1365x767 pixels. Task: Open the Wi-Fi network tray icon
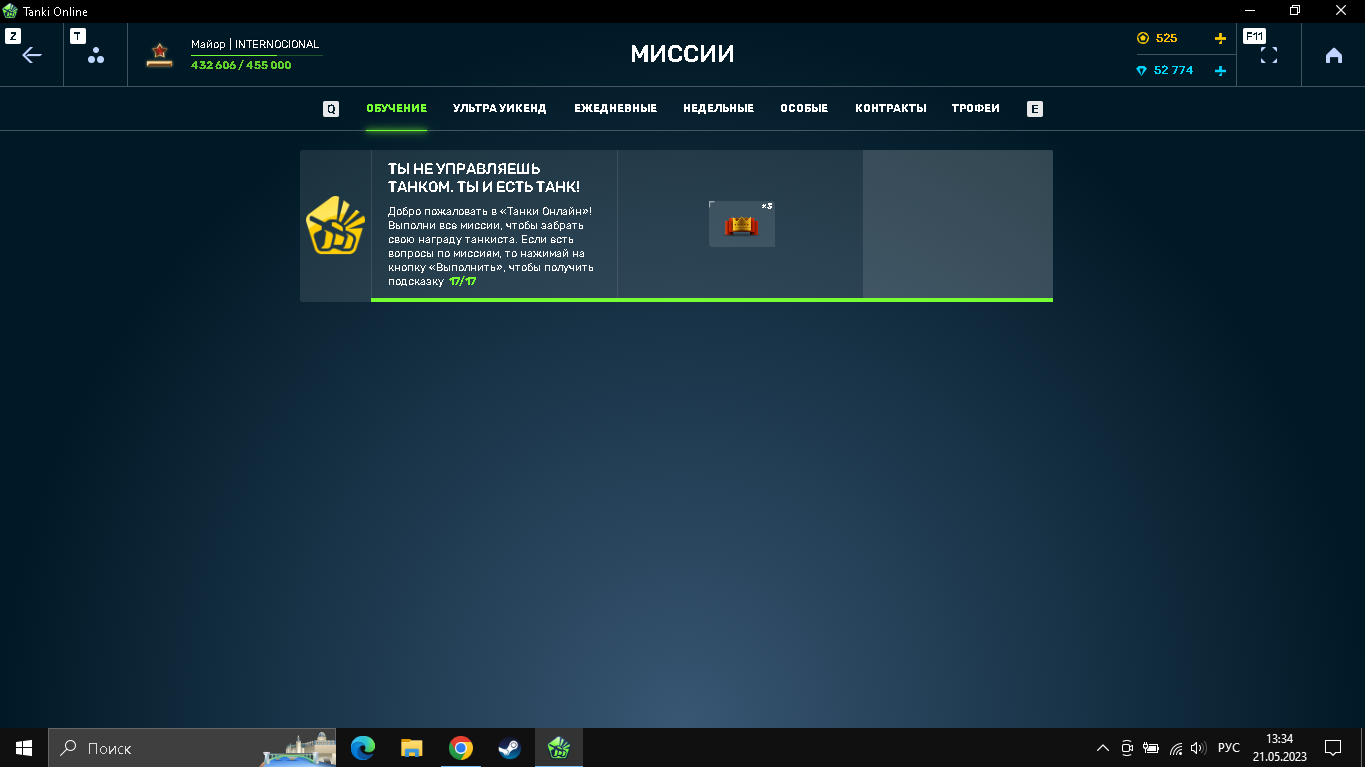(x=1176, y=748)
